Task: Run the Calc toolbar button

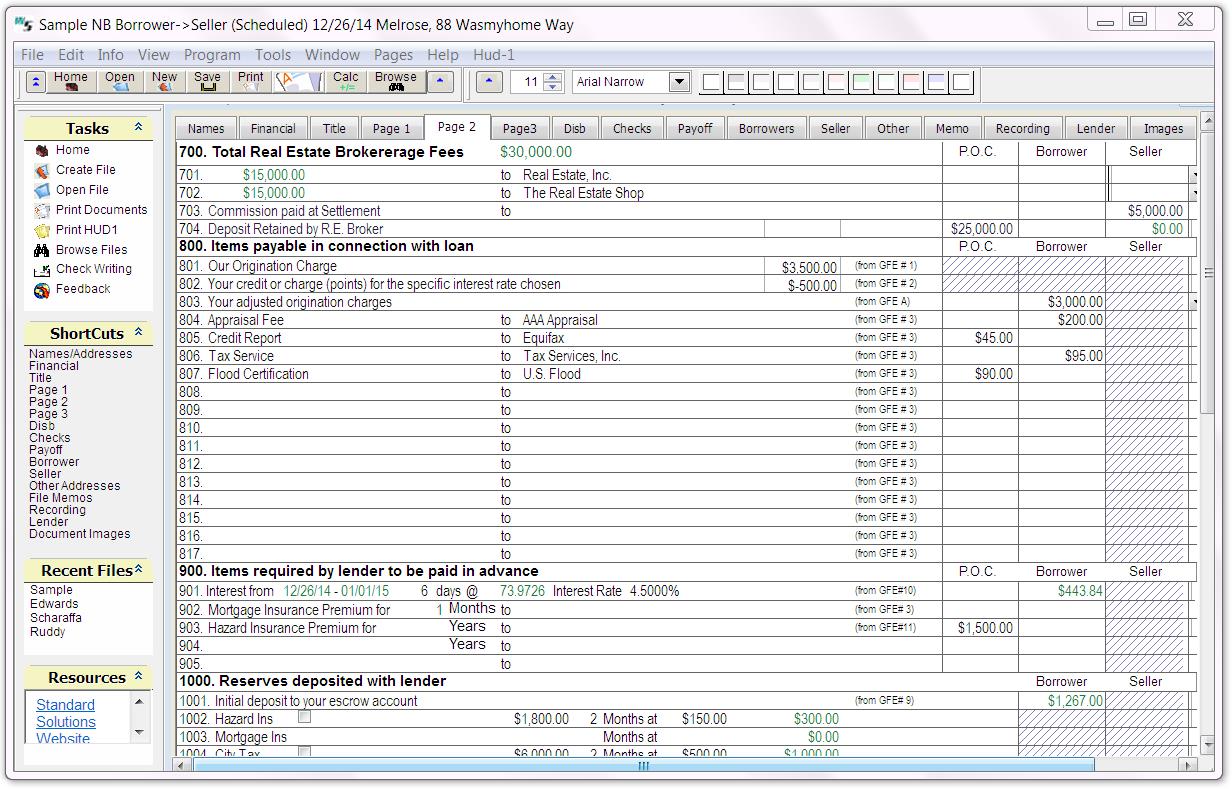Action: coord(346,82)
